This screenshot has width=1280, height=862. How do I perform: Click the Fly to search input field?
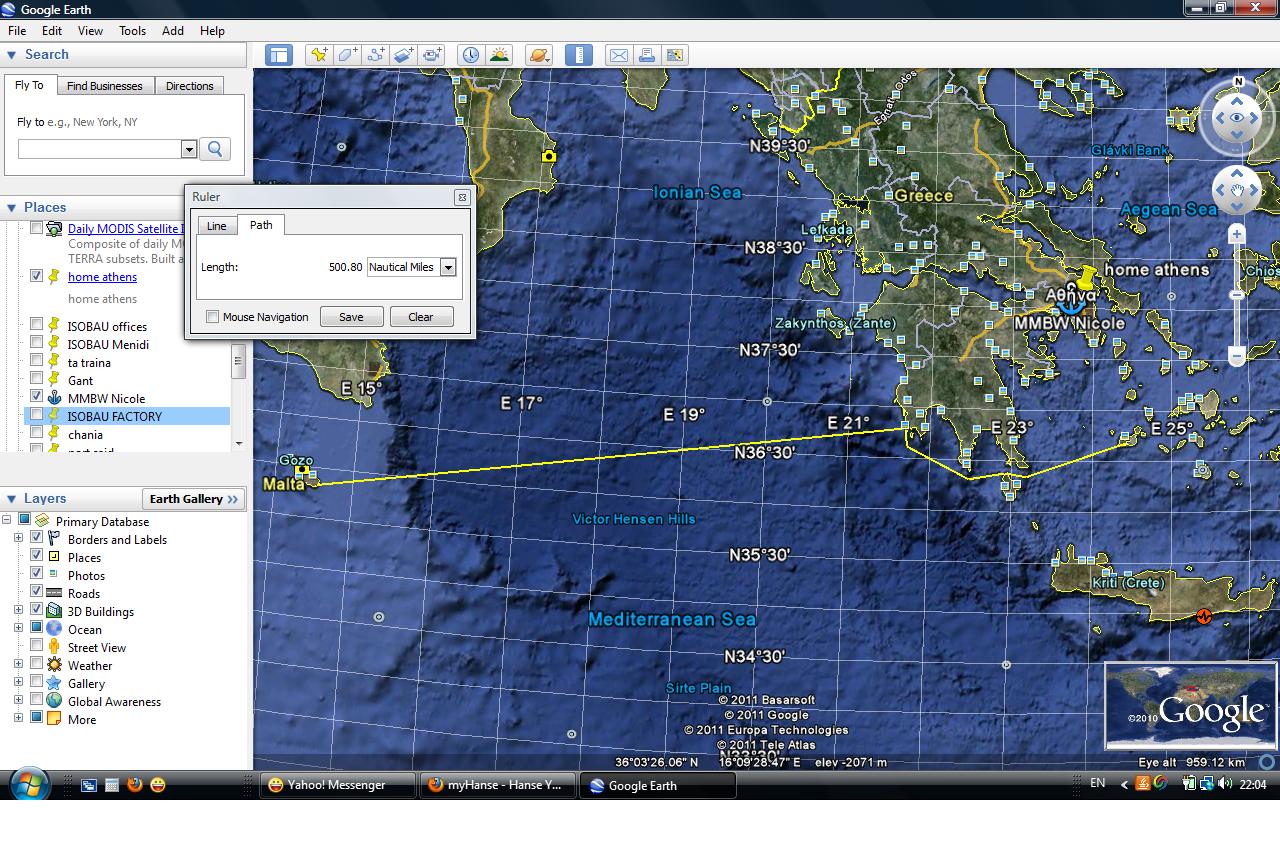[99, 149]
